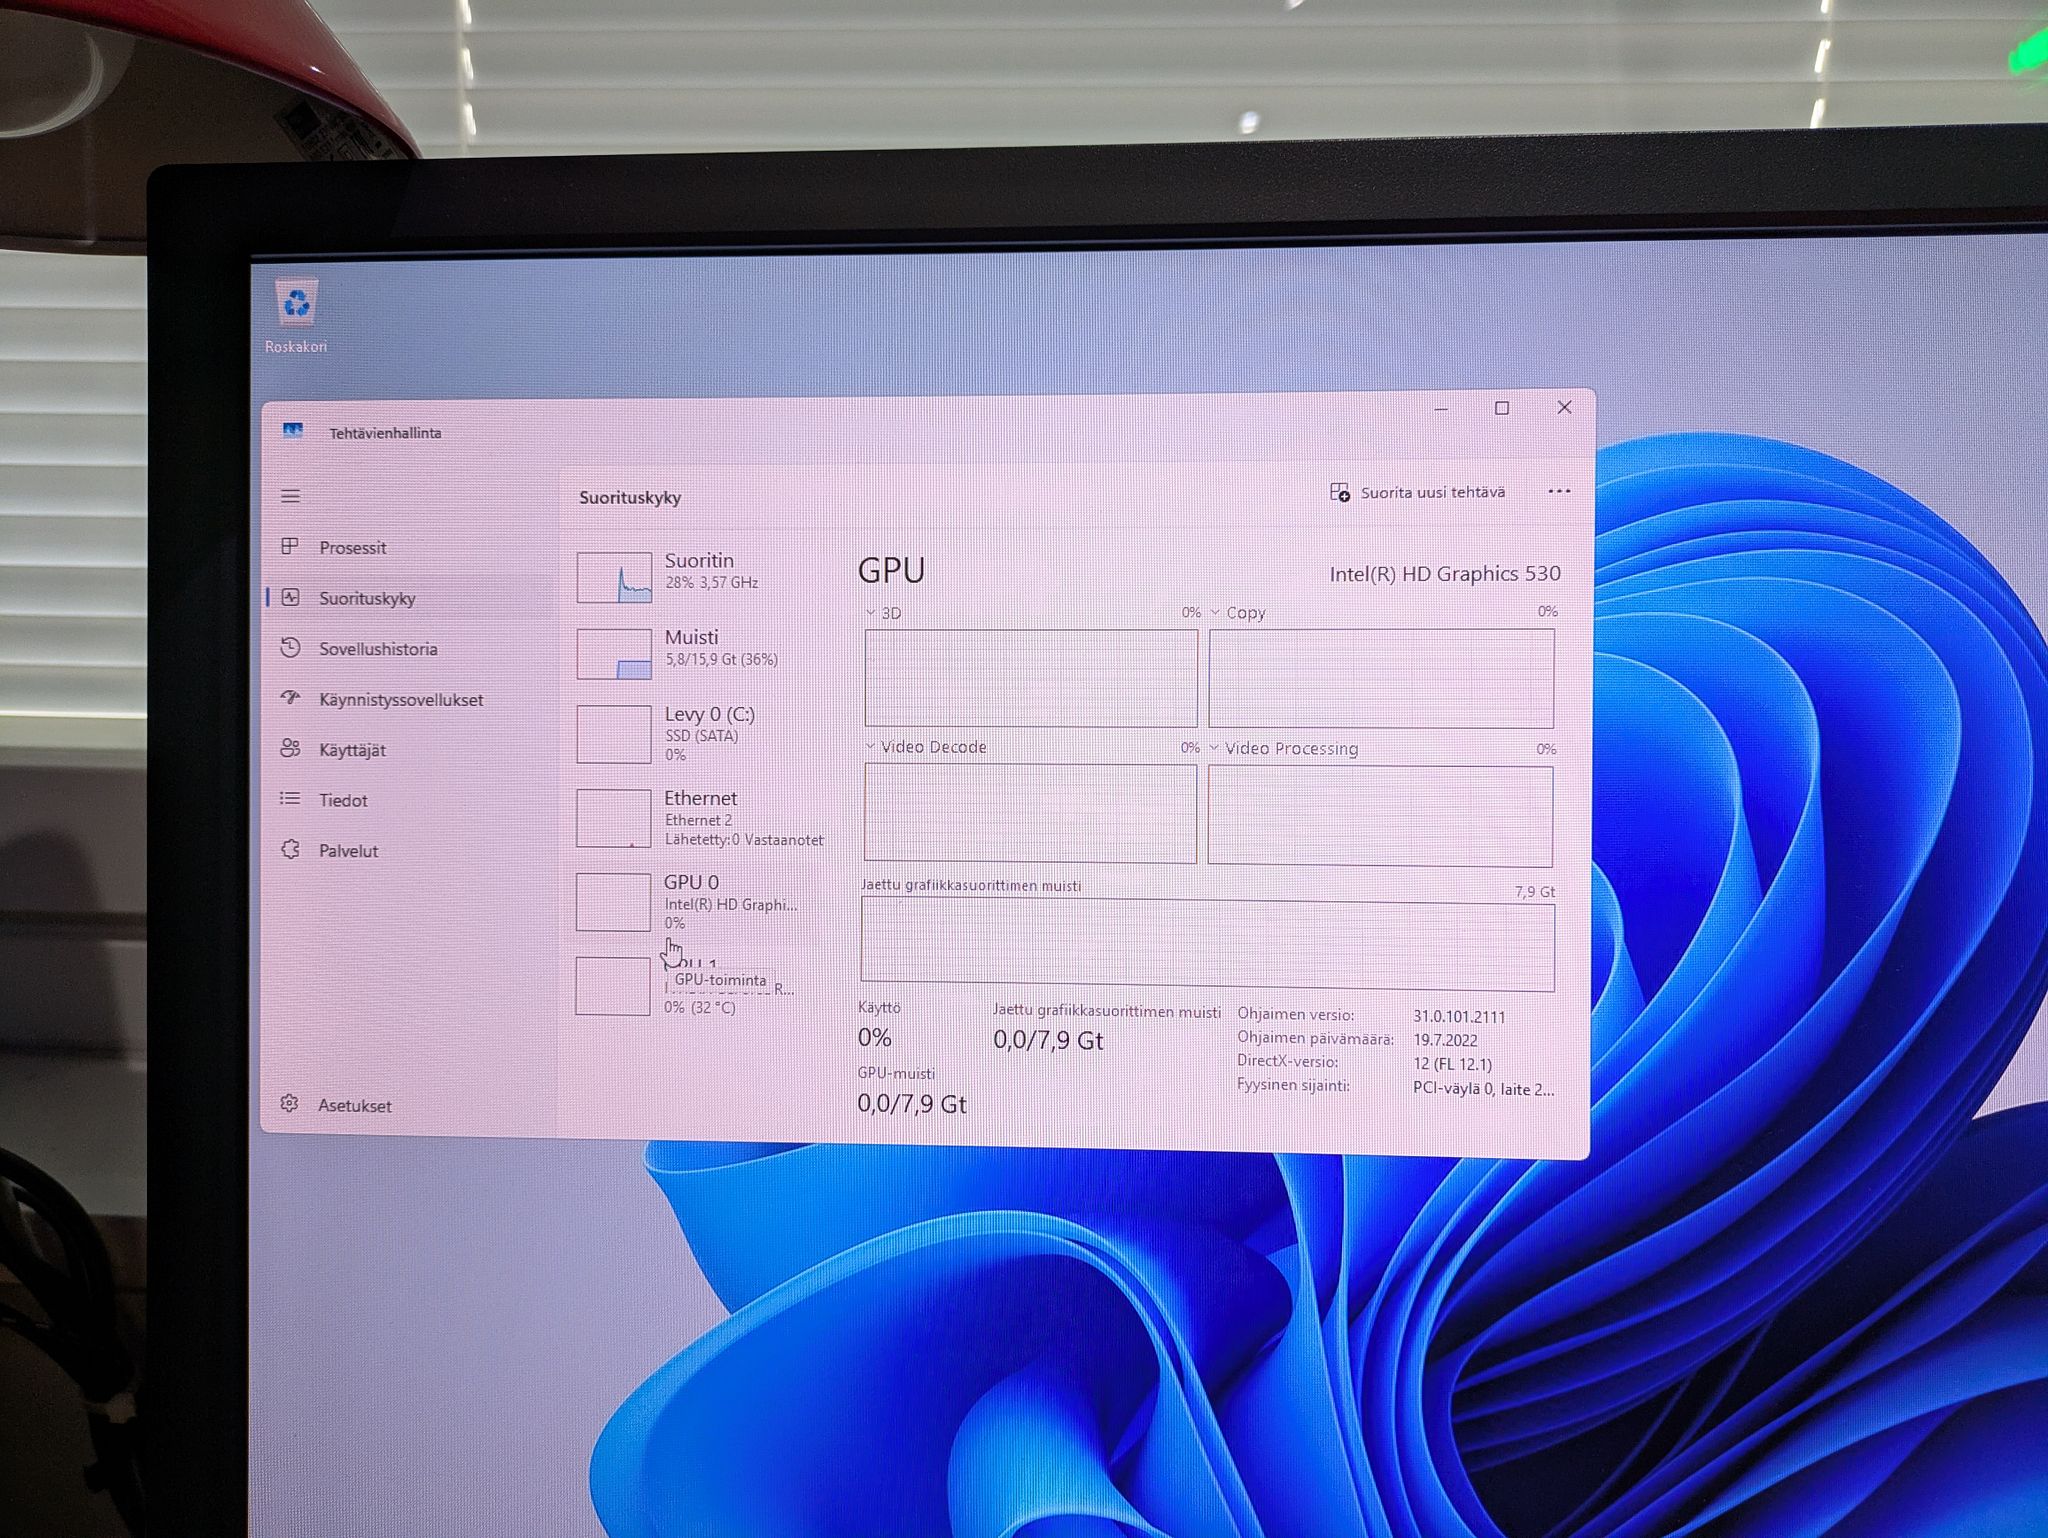Image resolution: width=2048 pixels, height=1538 pixels.
Task: Select Levy 0 (C:) performance entry
Action: coord(700,733)
